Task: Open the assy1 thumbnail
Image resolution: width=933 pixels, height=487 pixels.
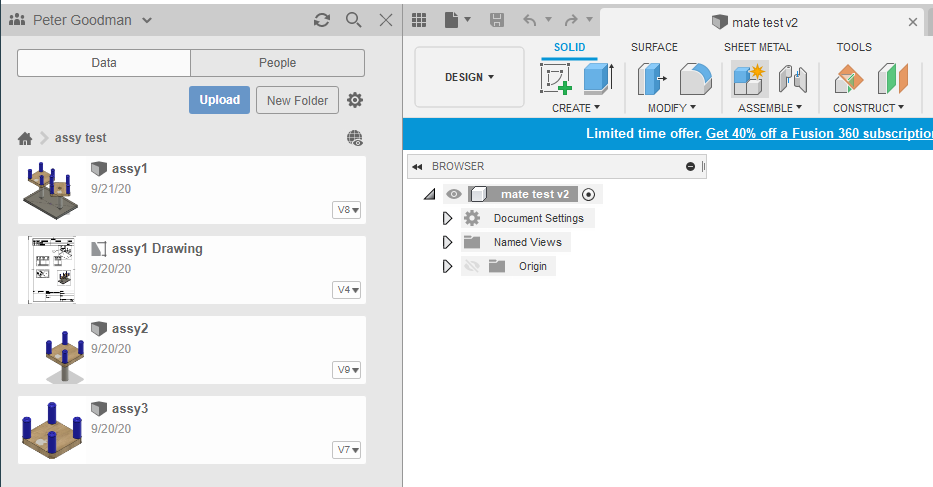Action: tap(51, 190)
